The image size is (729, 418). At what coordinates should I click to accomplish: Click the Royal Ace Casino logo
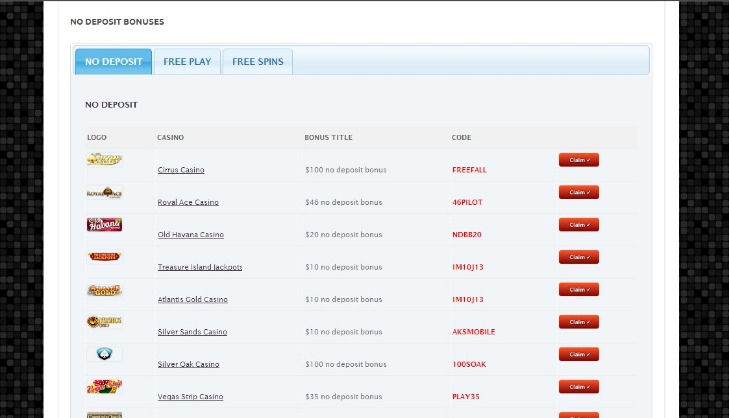104,192
